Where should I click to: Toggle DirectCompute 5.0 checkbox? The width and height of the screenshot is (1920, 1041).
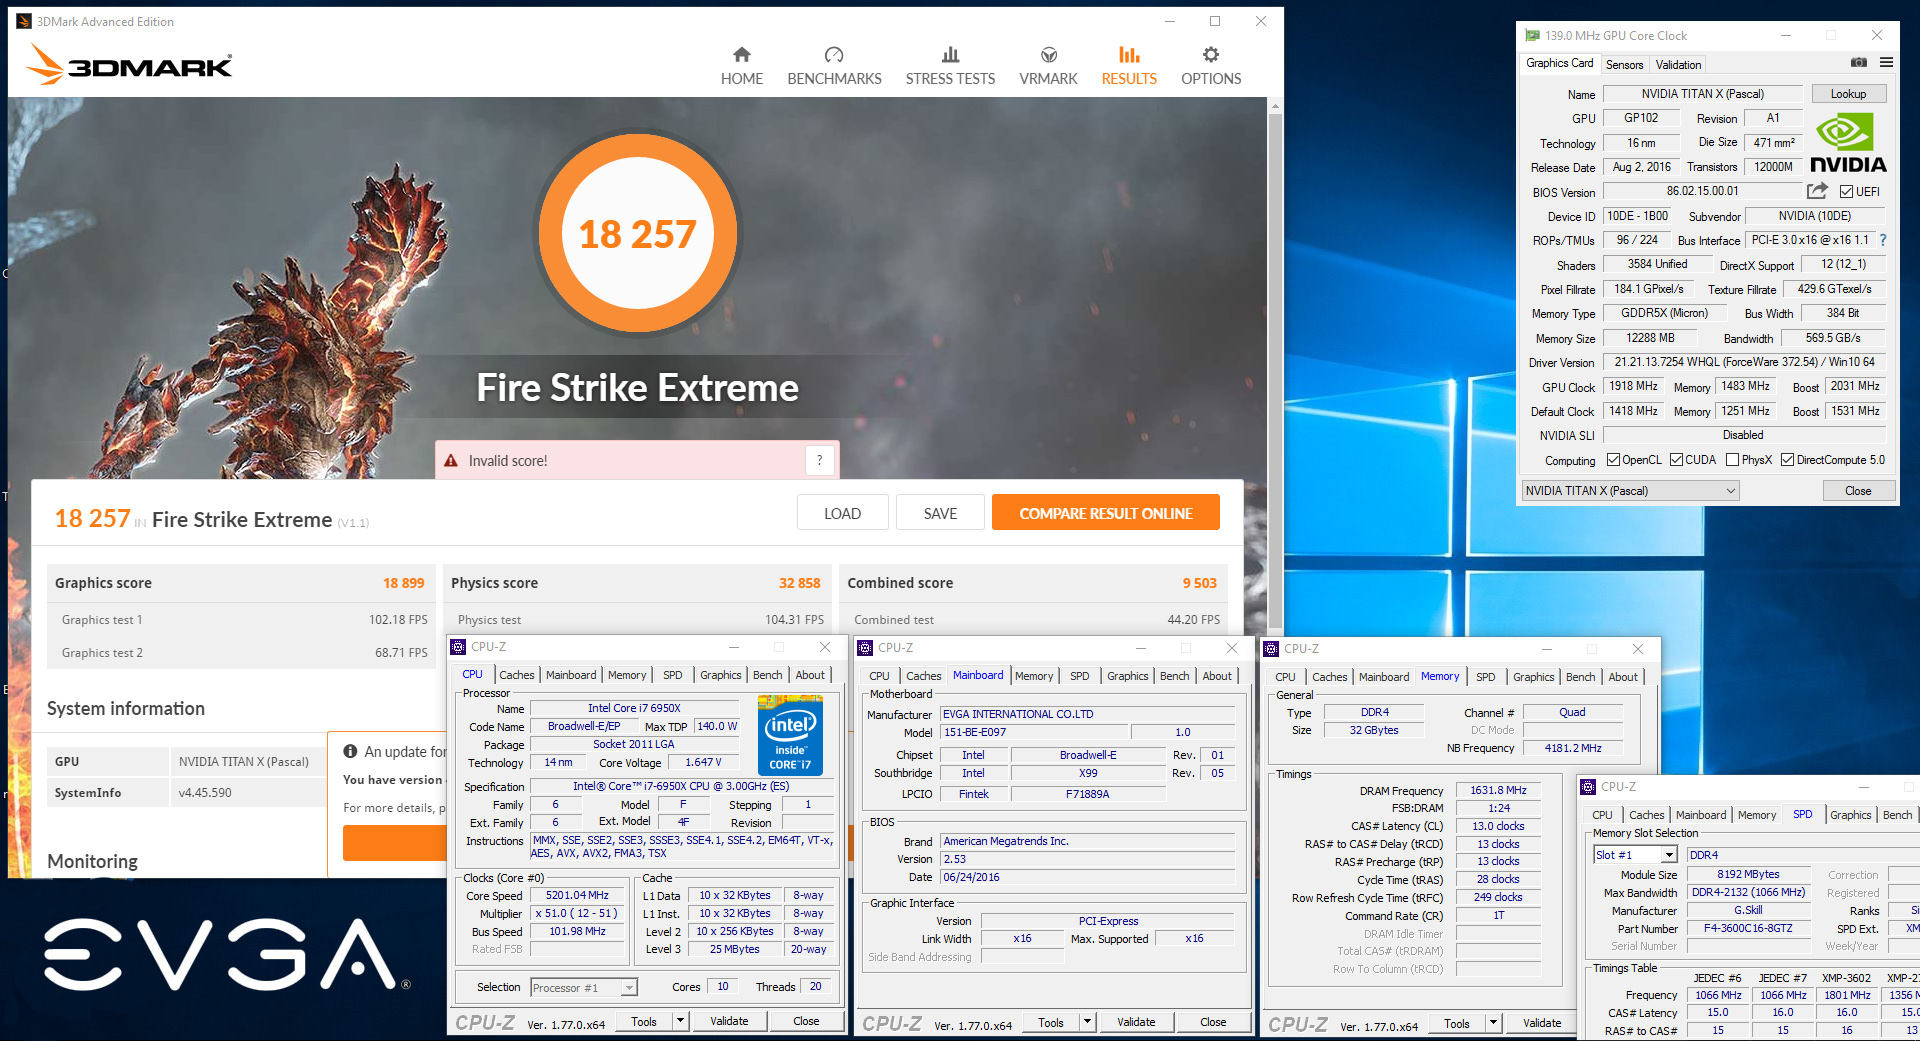tap(1787, 460)
